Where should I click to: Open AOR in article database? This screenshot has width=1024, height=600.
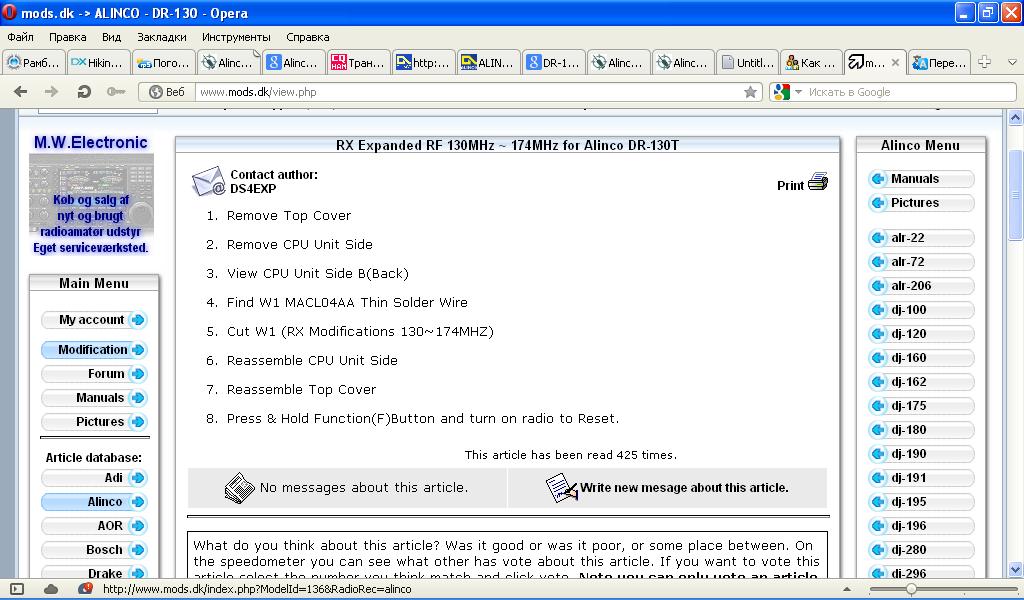click(93, 526)
